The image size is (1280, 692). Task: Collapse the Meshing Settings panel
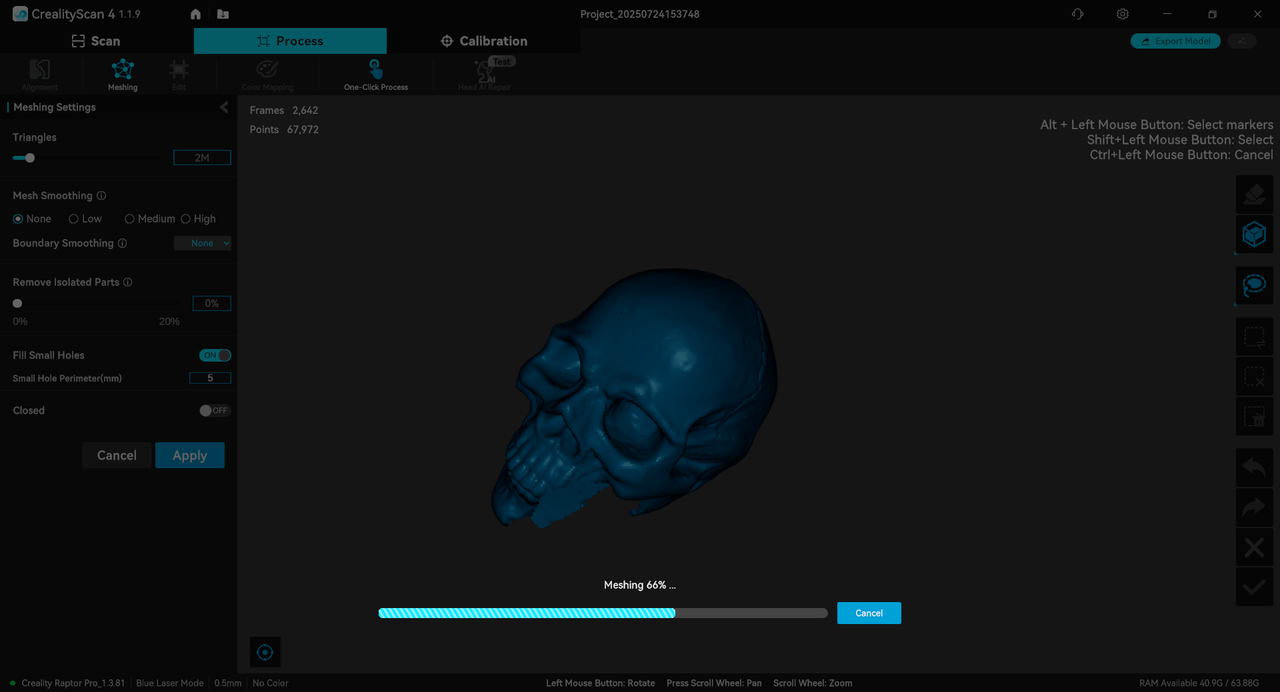click(224, 107)
